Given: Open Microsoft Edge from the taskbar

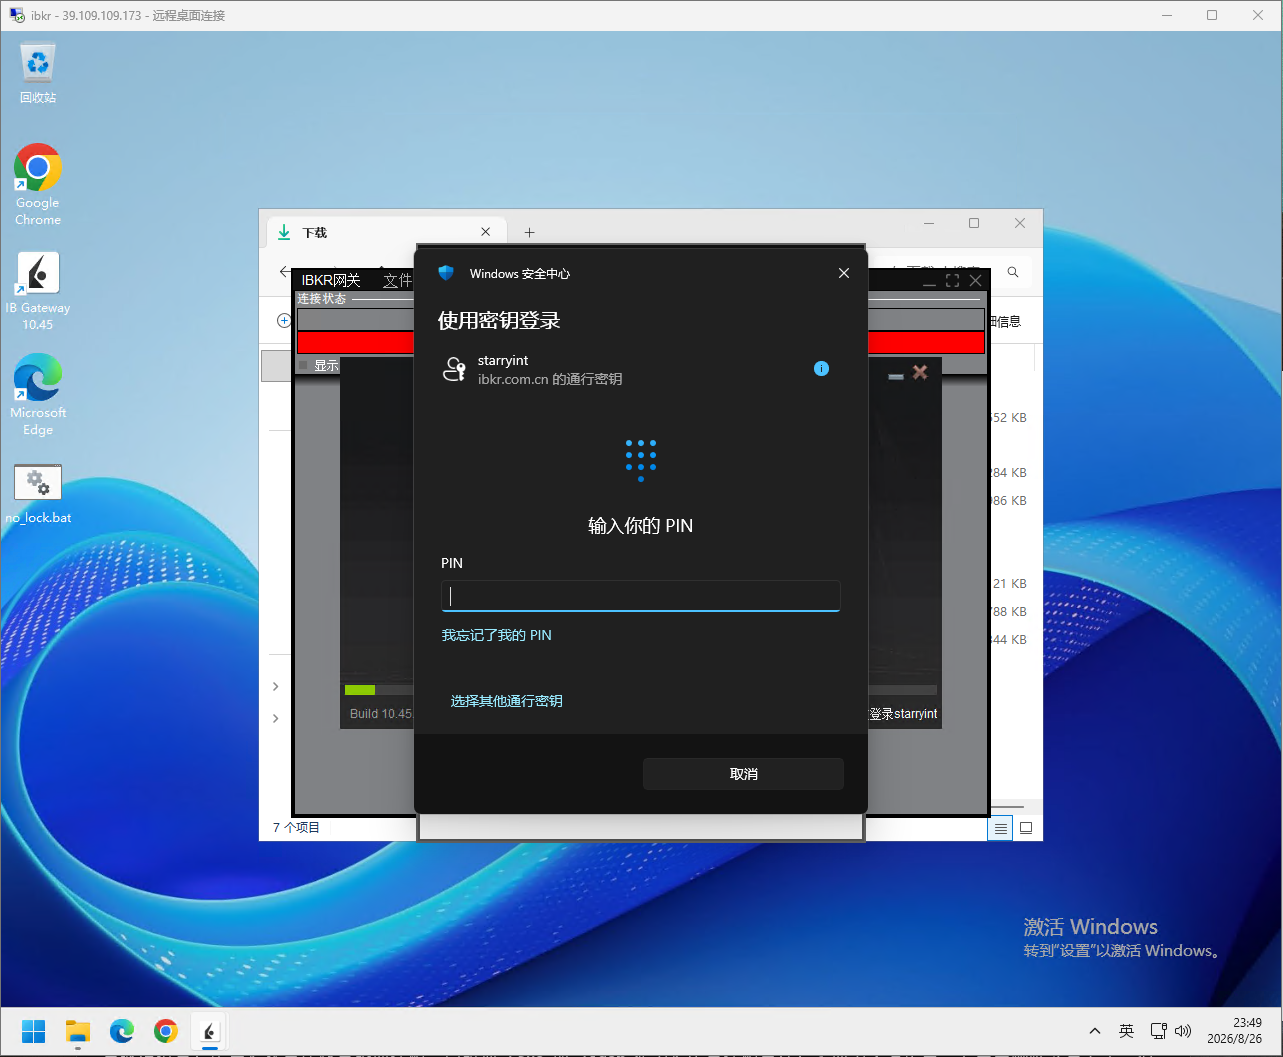Looking at the screenshot, I should (x=122, y=1031).
